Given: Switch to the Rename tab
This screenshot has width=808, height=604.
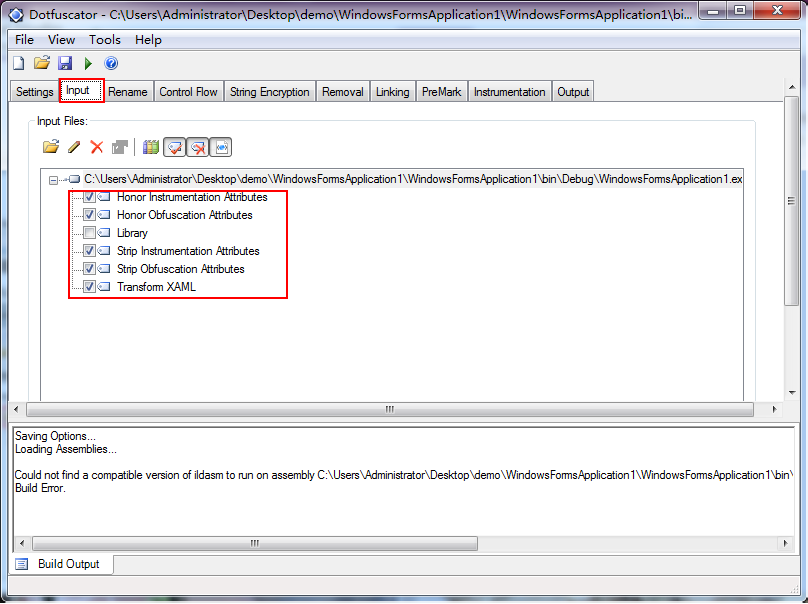Looking at the screenshot, I should 128,92.
